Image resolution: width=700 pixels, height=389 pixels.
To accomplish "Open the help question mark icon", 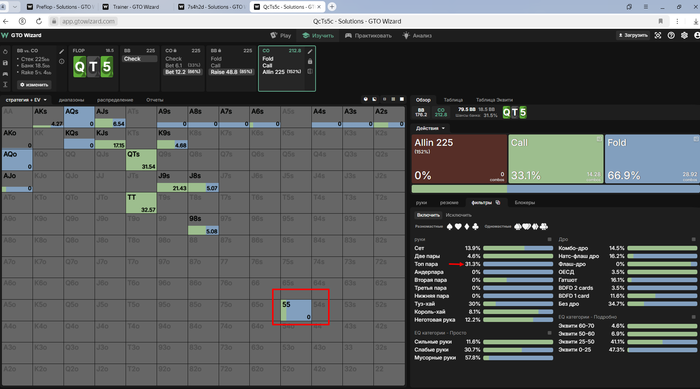I will coord(671,35).
